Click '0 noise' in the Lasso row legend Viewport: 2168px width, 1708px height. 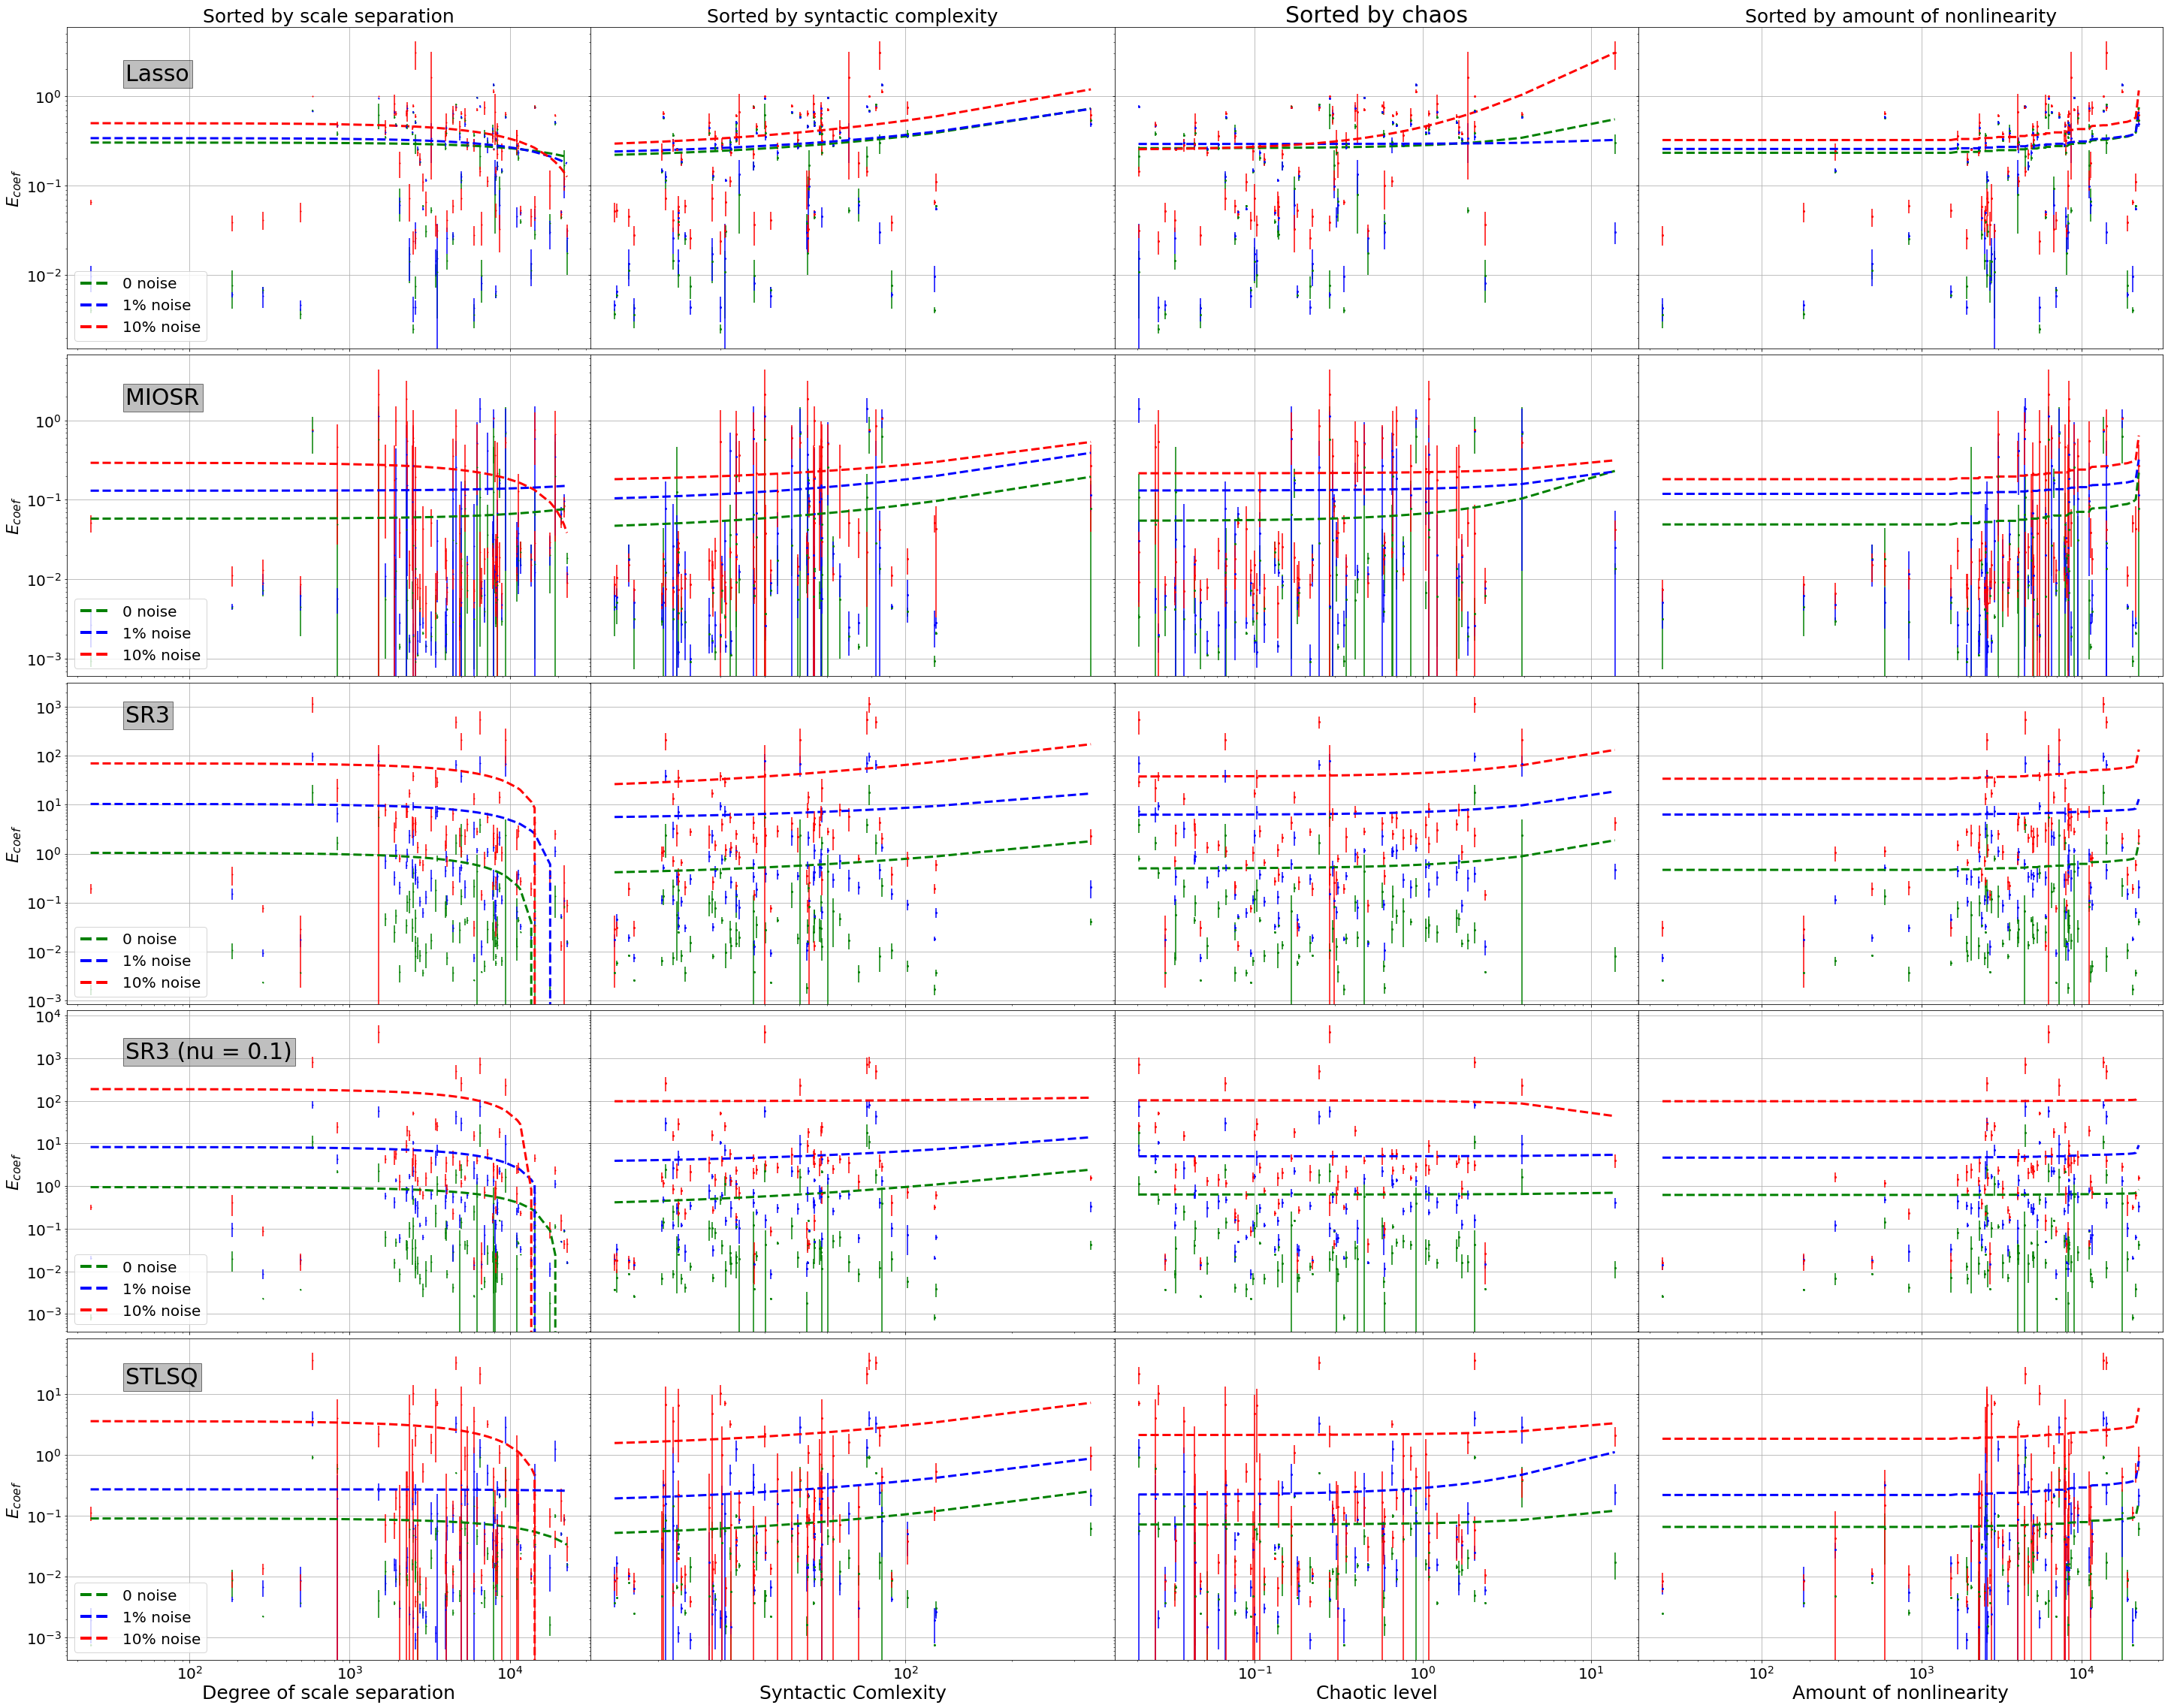(x=149, y=283)
